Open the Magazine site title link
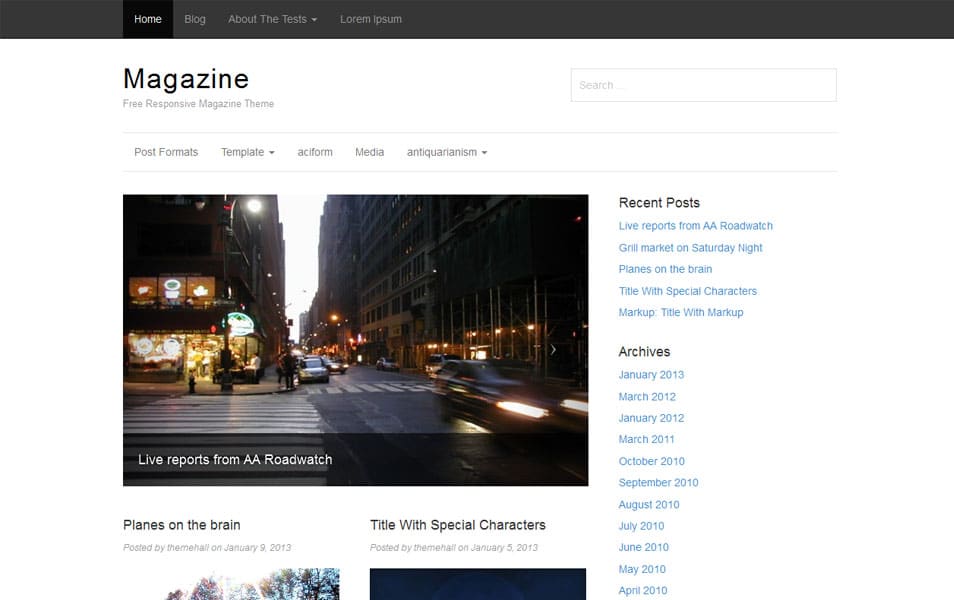The image size is (954, 600). [x=185, y=78]
